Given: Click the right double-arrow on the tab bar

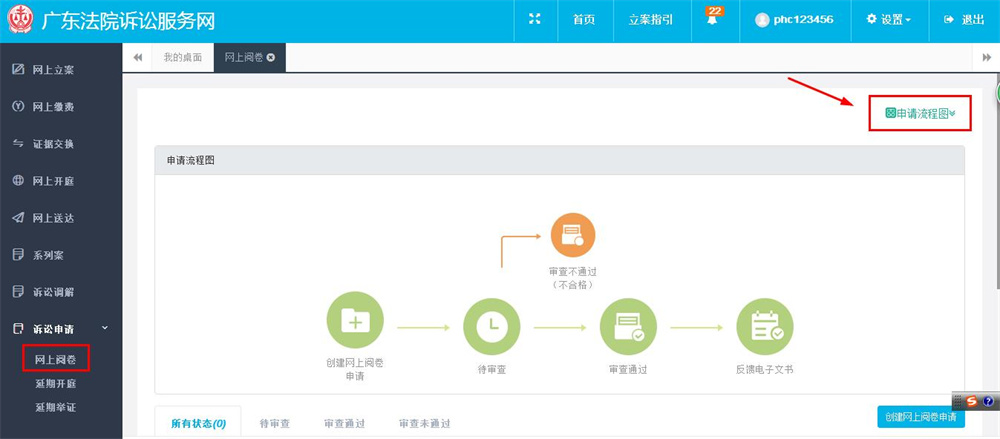Looking at the screenshot, I should 987,57.
